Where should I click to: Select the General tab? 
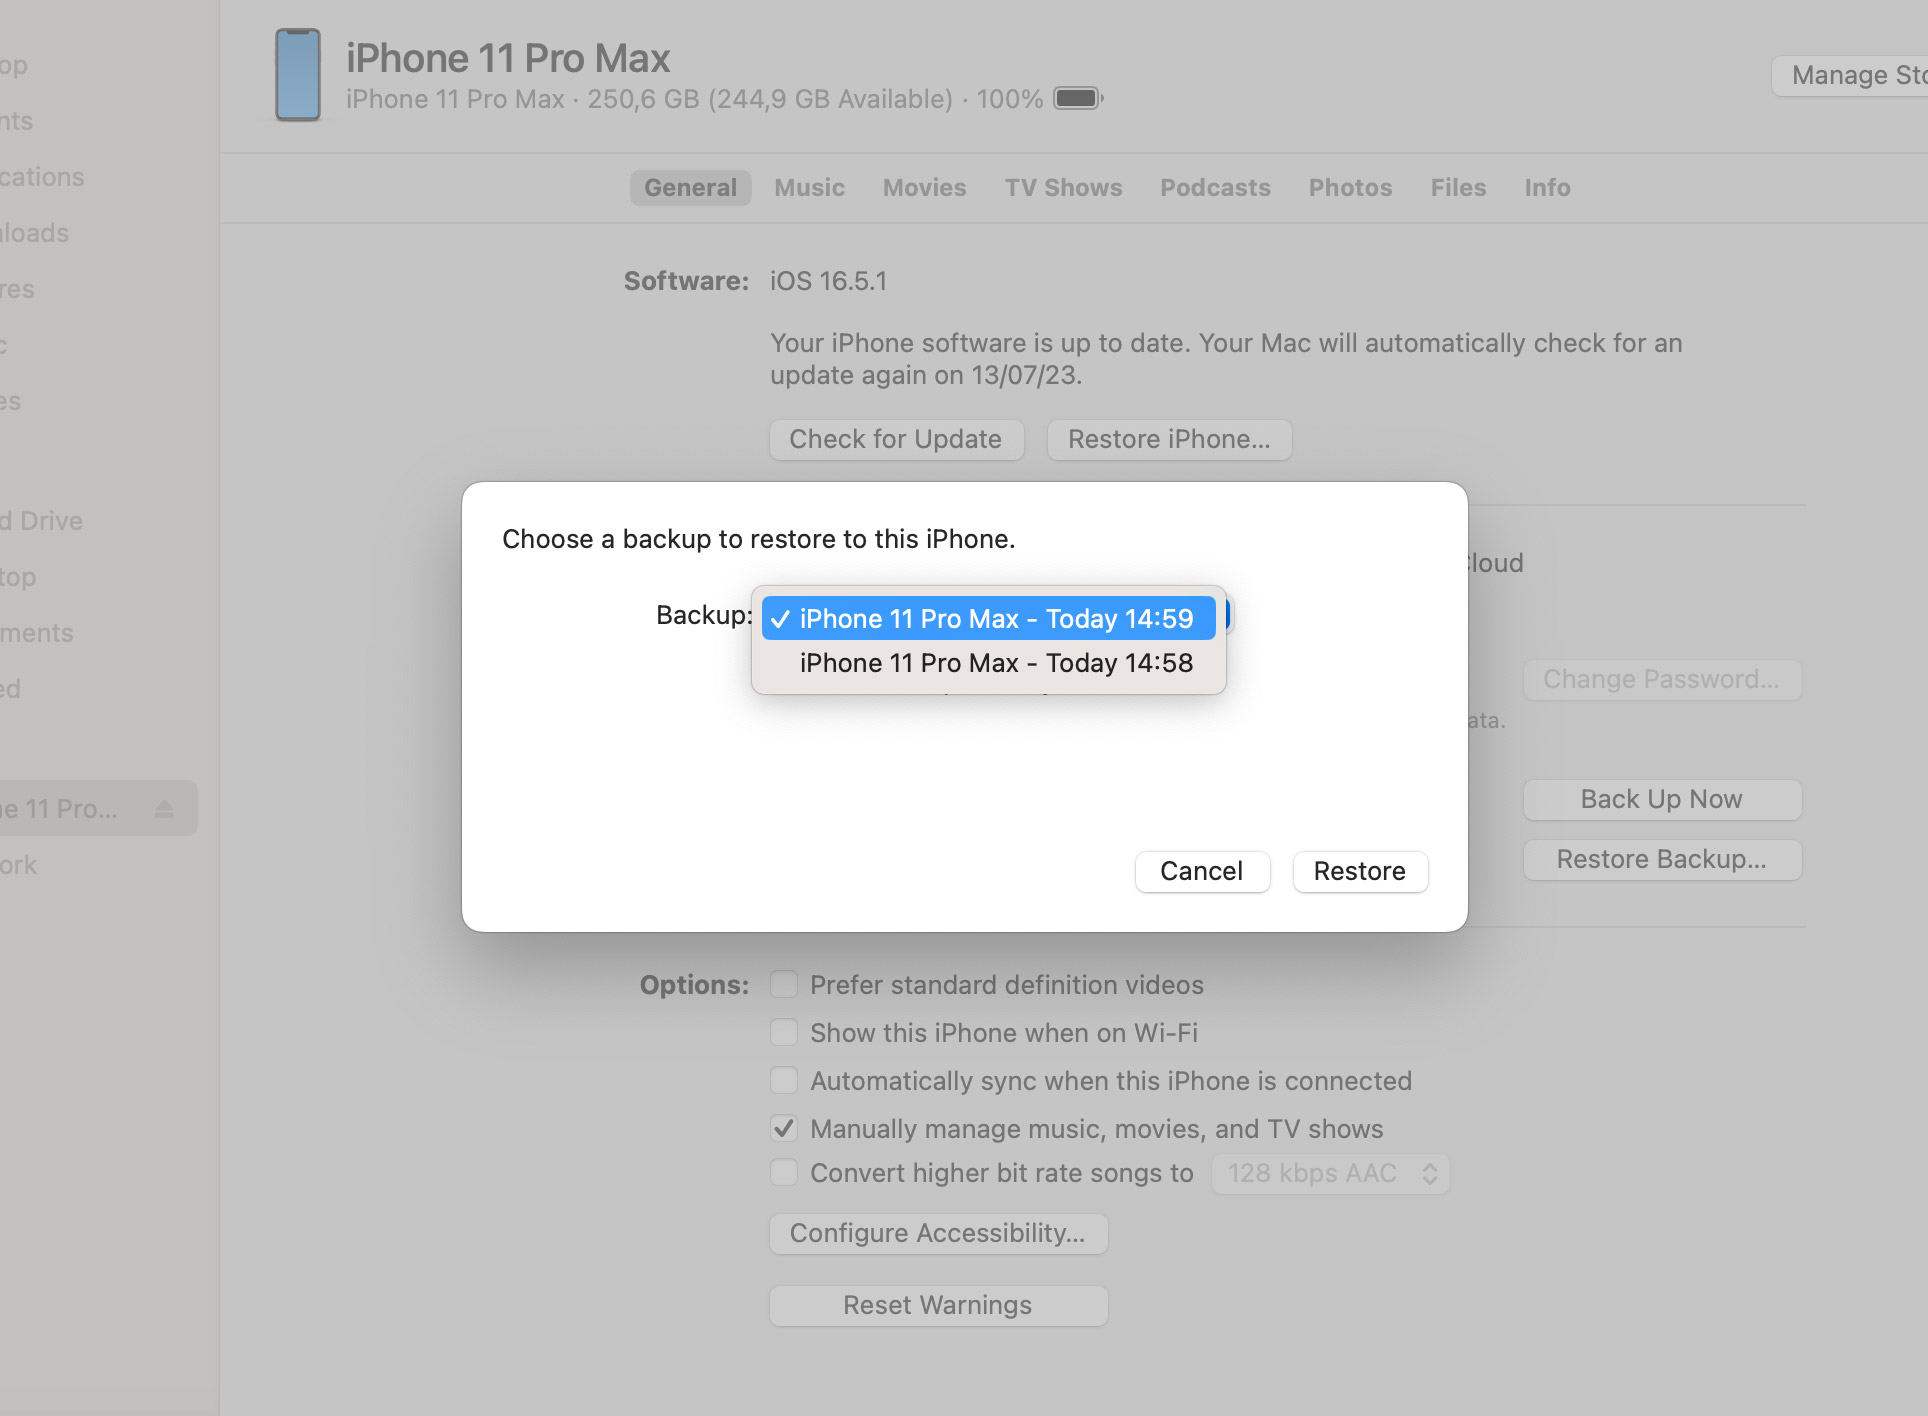(x=690, y=189)
